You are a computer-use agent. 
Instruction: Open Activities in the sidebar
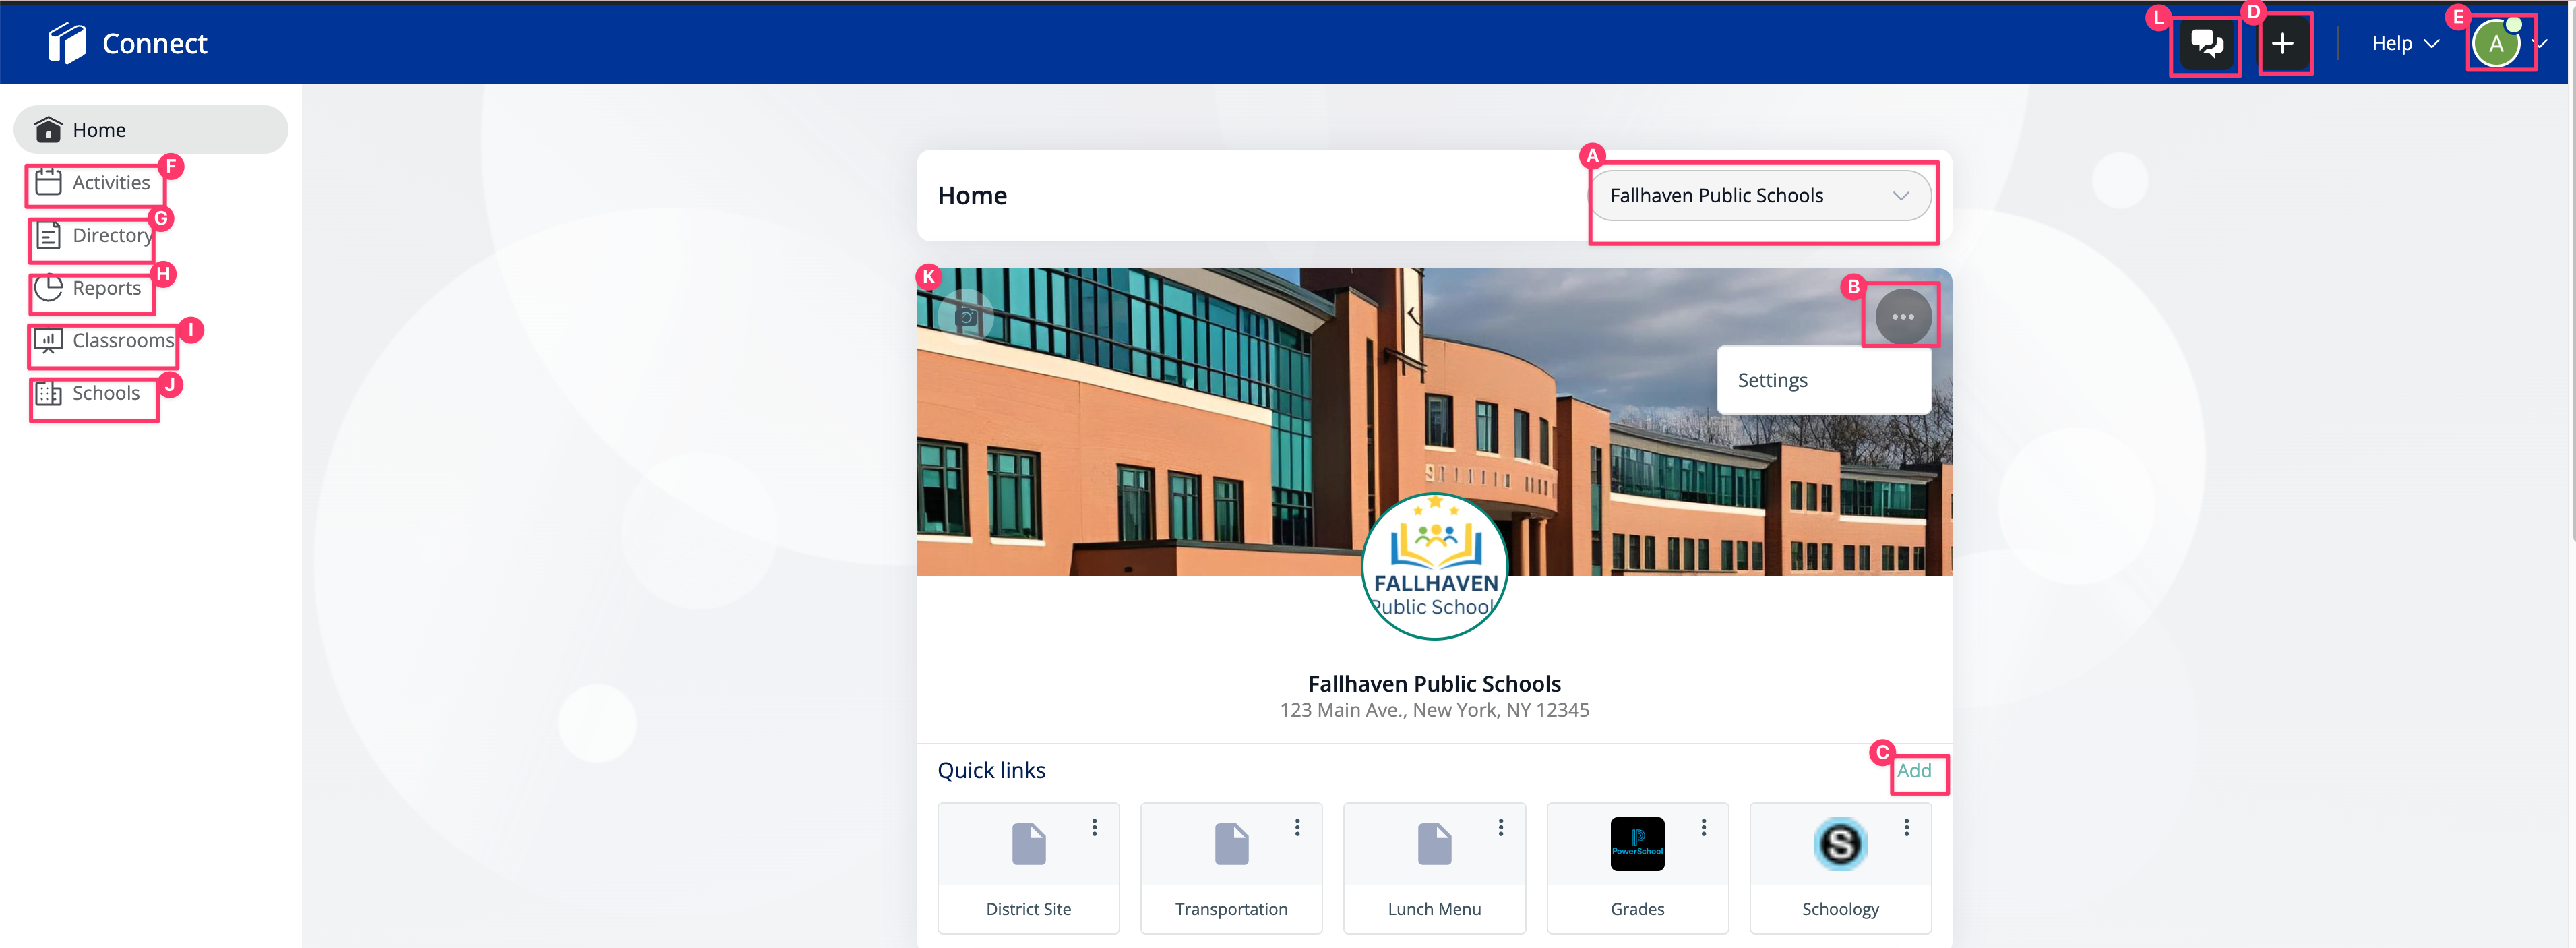tap(93, 183)
